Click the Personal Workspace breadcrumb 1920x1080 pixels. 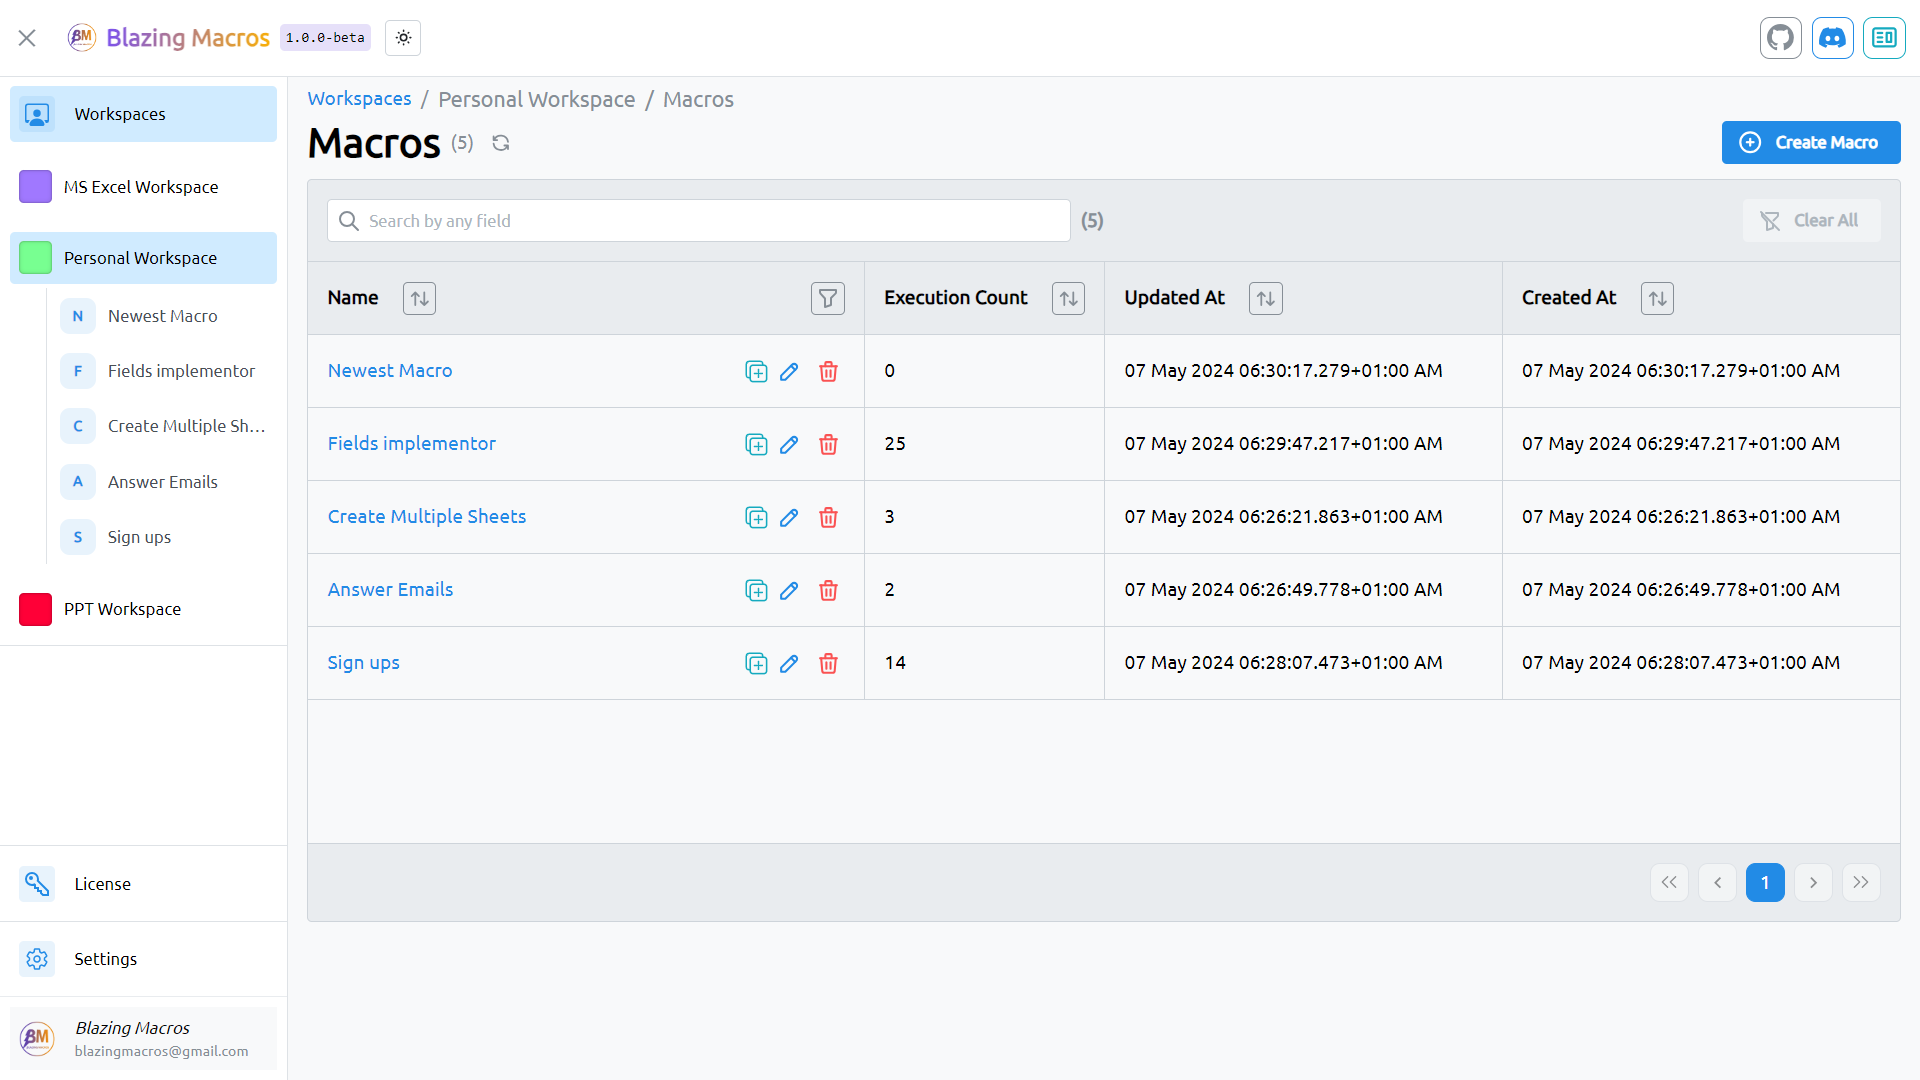(x=536, y=100)
